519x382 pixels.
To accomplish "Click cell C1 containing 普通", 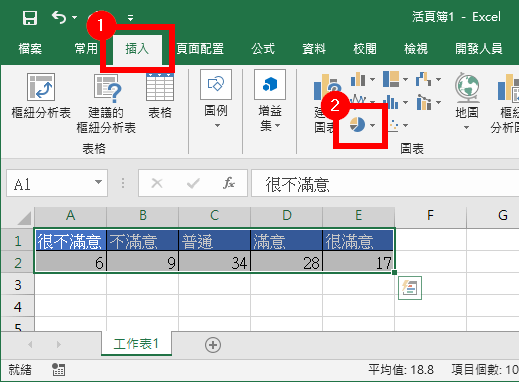I will pos(214,240).
